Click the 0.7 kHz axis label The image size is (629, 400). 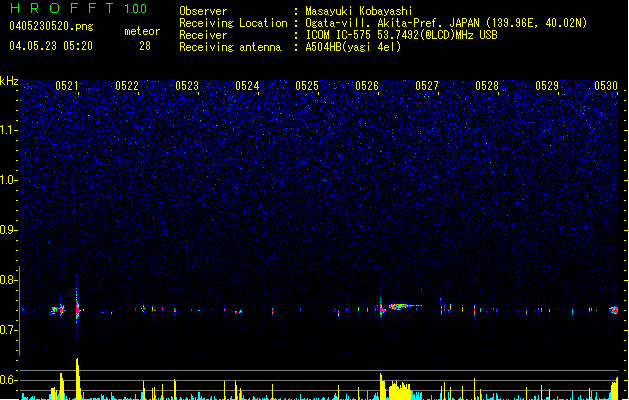(8, 330)
